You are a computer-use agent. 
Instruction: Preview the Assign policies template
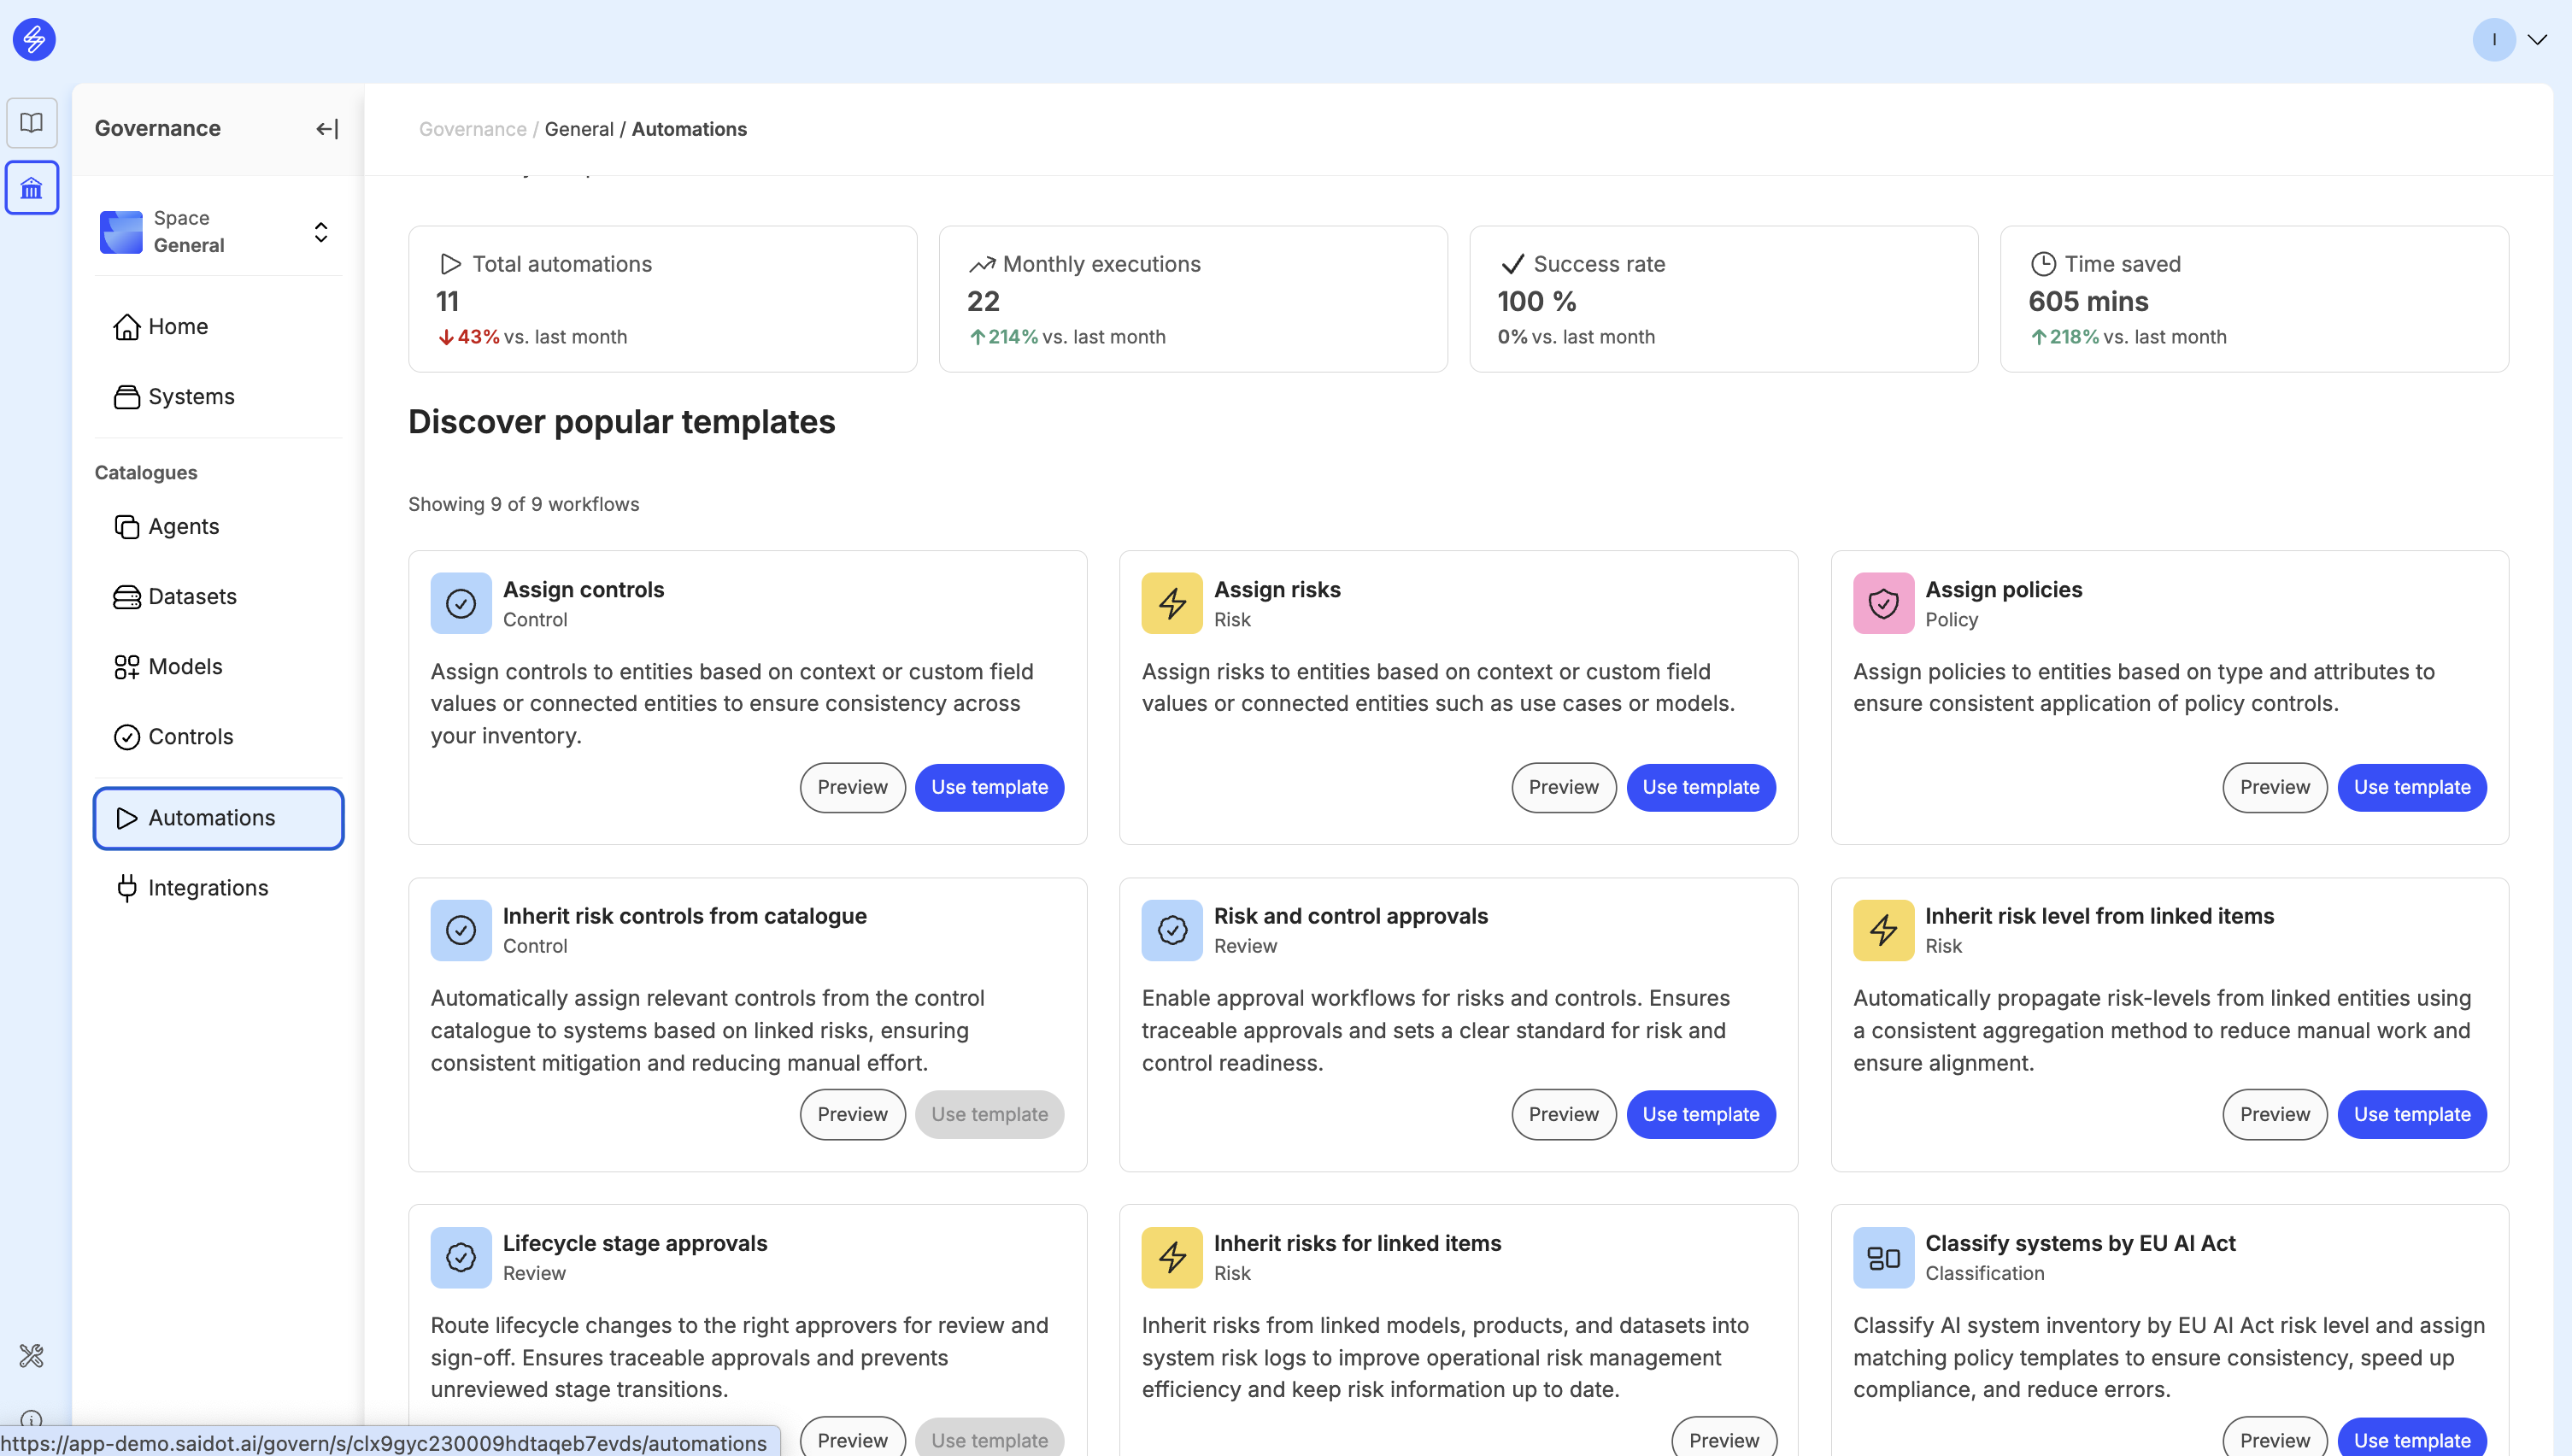[x=2275, y=788]
